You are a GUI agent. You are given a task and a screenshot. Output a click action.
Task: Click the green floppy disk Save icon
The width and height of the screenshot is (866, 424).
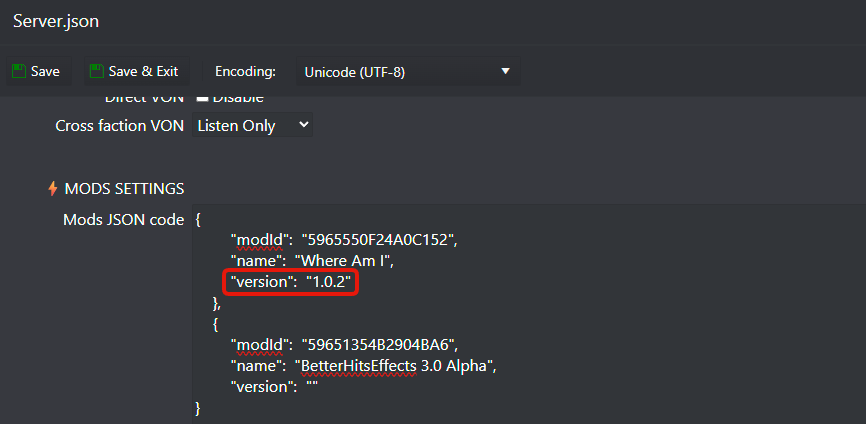click(x=18, y=71)
